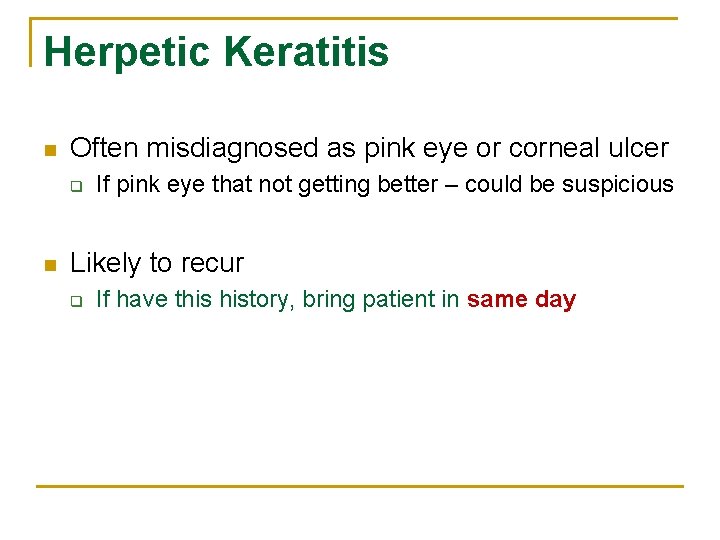Click "getting better" in the sub-bullet
The height and width of the screenshot is (540, 720).
point(368,185)
